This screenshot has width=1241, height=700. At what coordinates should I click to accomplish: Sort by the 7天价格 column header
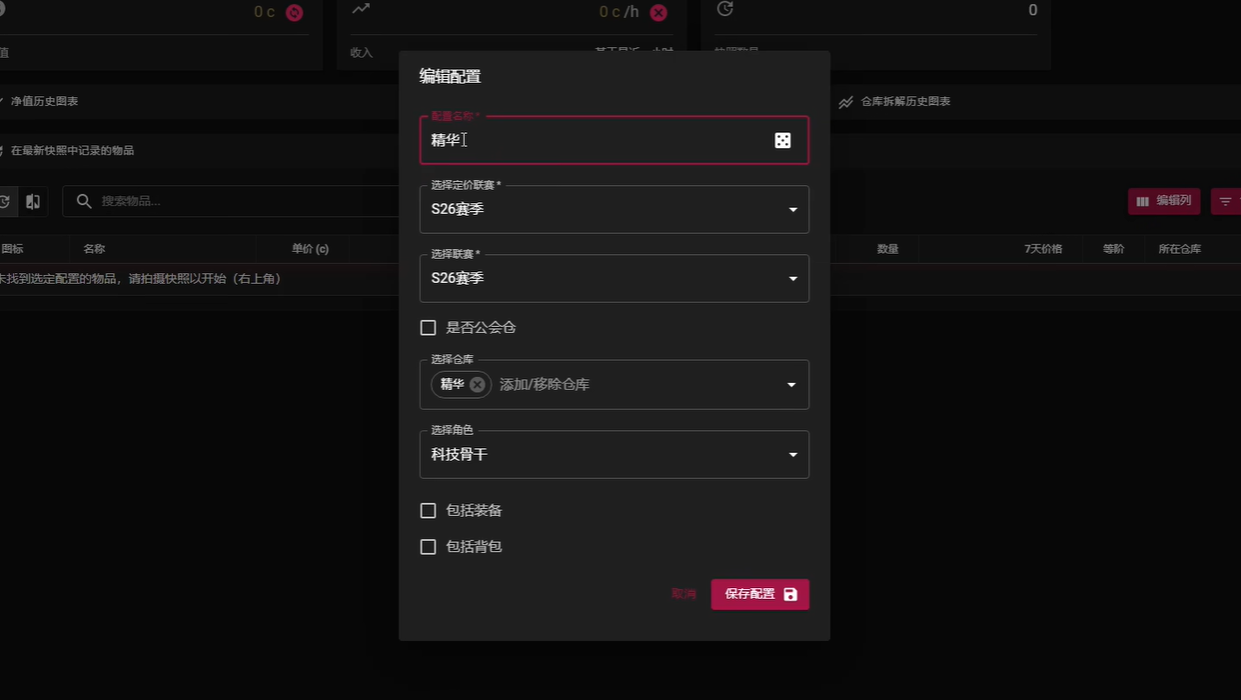(x=1043, y=249)
